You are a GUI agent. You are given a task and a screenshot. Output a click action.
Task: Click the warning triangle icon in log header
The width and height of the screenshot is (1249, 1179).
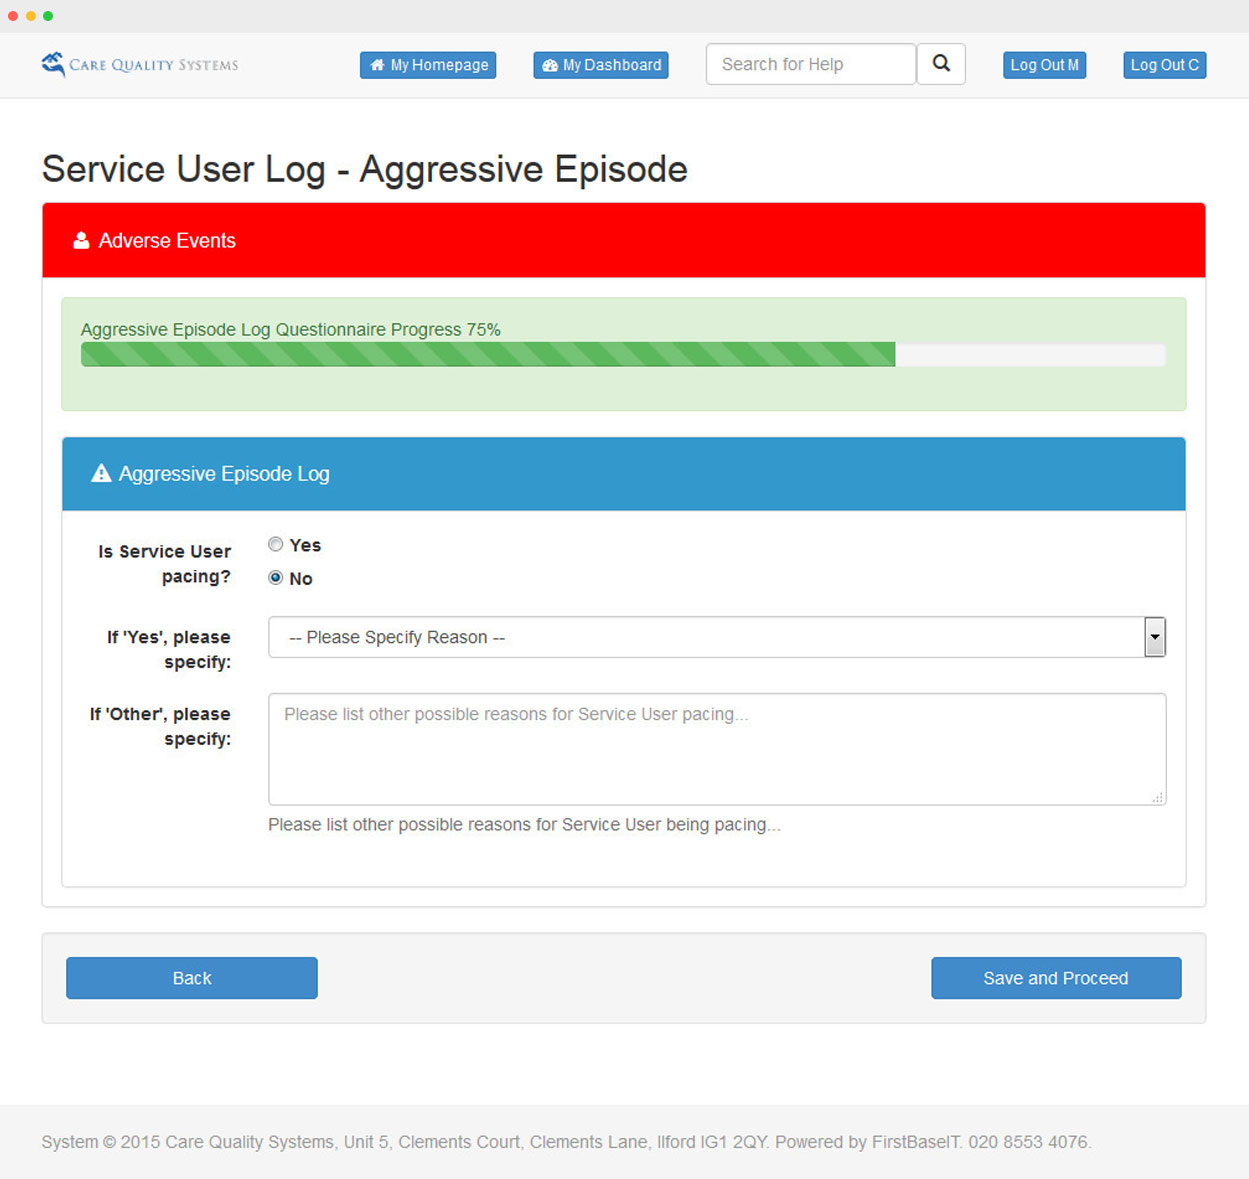101,474
